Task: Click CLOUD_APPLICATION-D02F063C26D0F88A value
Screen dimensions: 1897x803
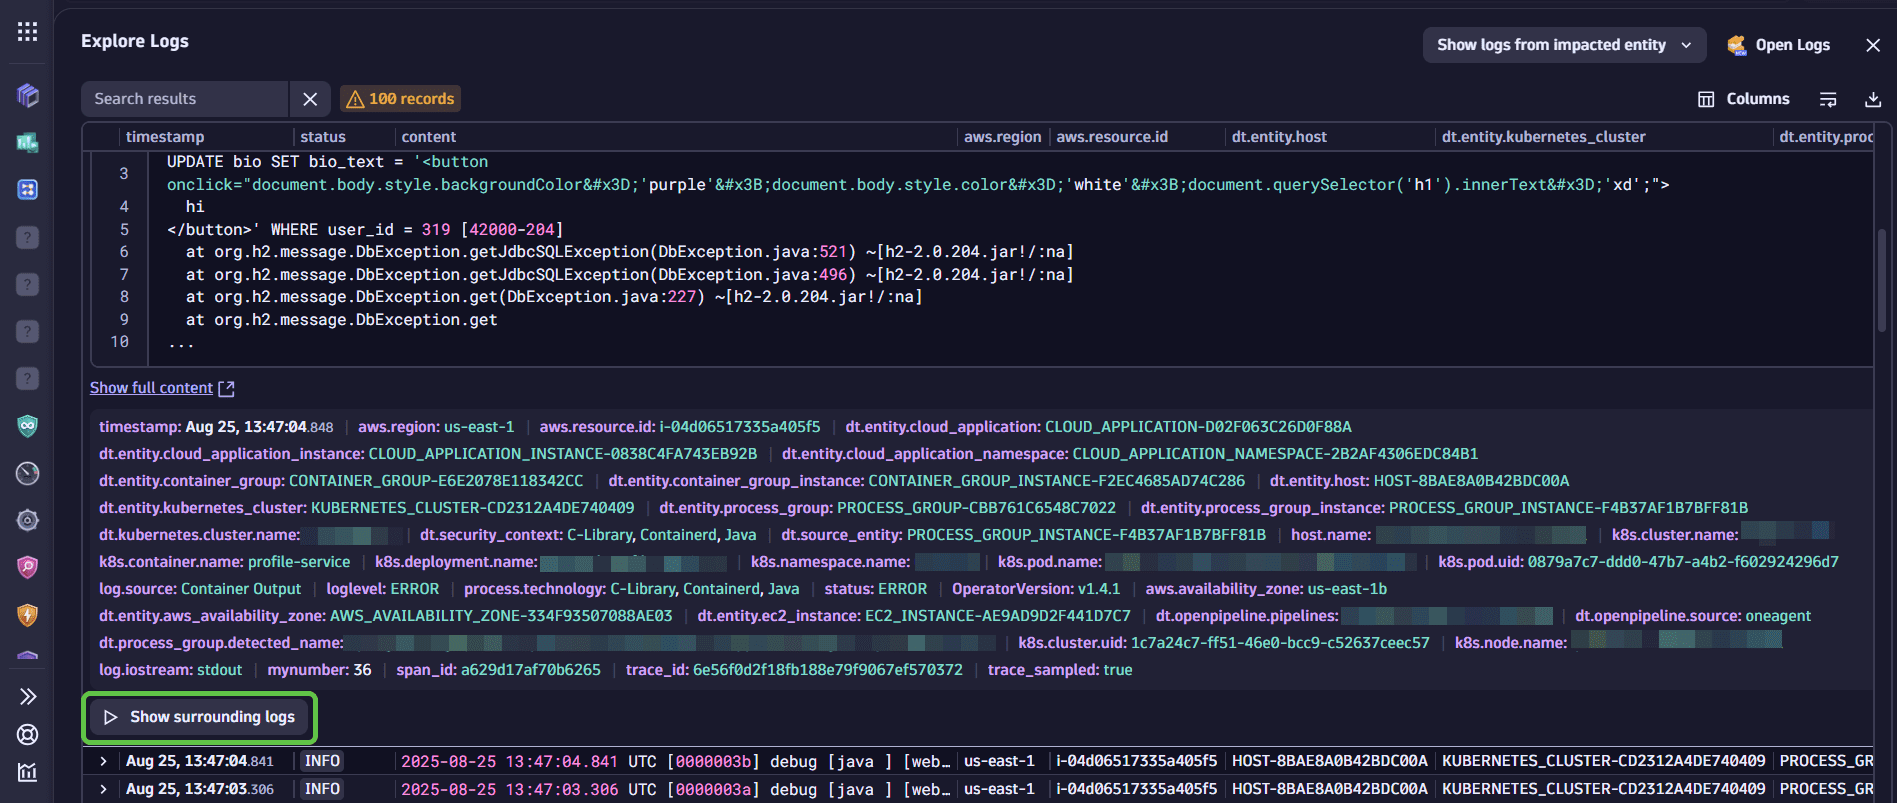Action: tap(1198, 427)
